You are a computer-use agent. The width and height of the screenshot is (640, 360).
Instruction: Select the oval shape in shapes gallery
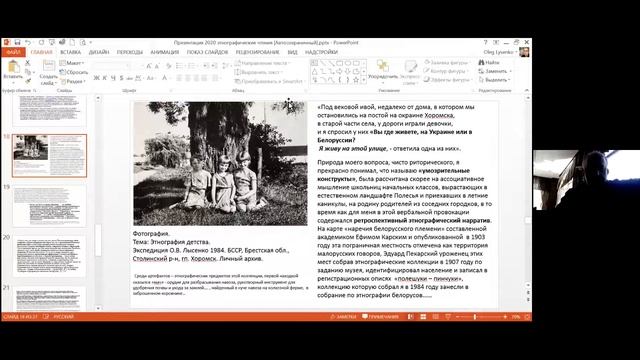point(347,63)
